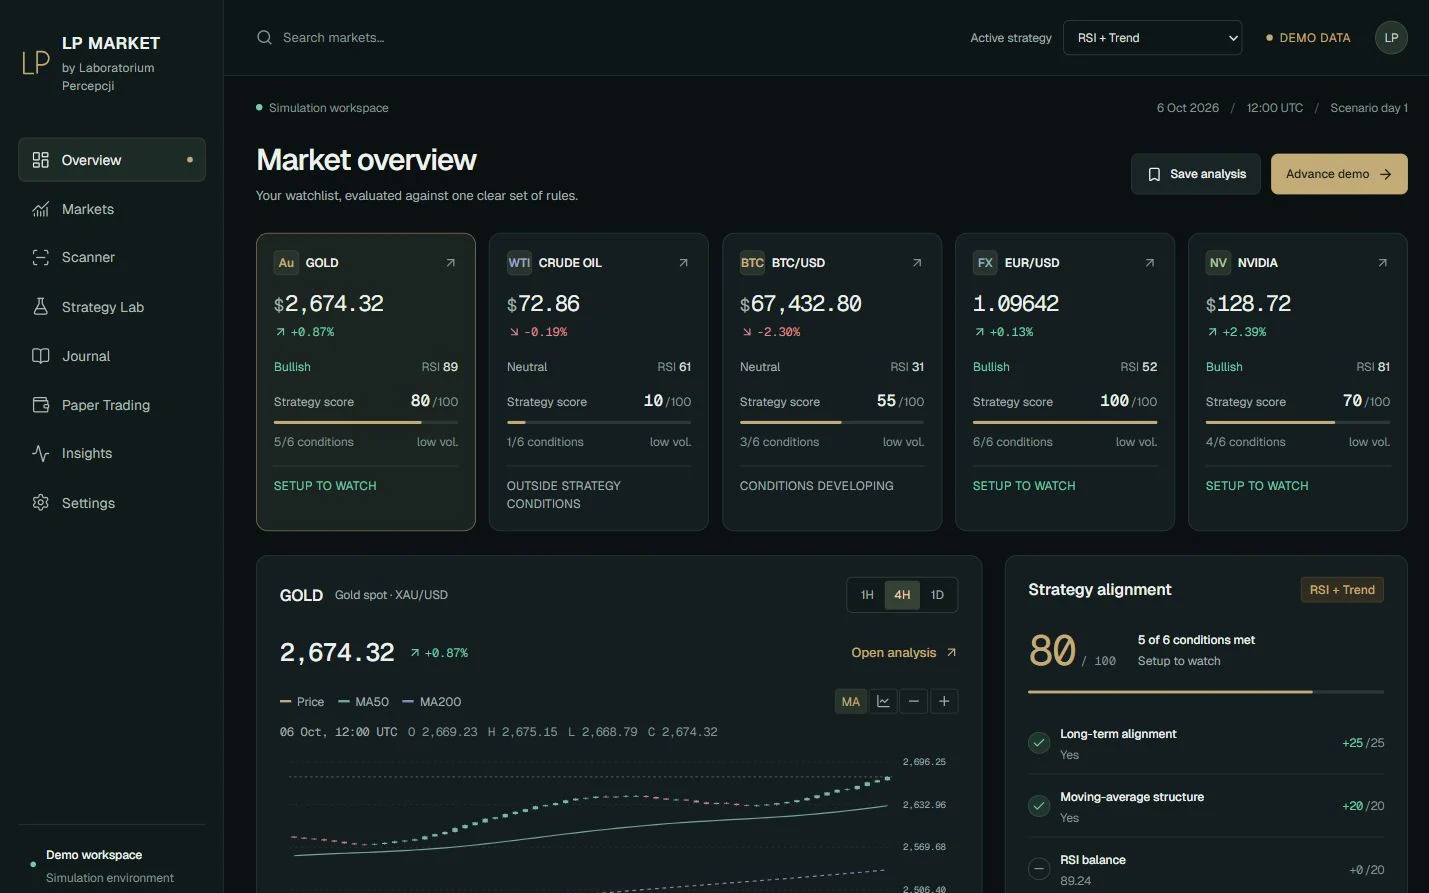Open the Active strategy RSI + Trend dropdown
This screenshot has height=893, width=1429.
point(1153,38)
